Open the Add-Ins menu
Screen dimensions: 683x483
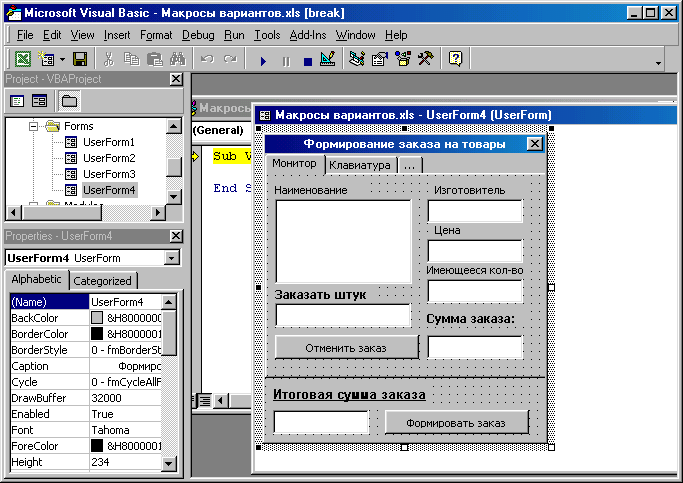[308, 35]
